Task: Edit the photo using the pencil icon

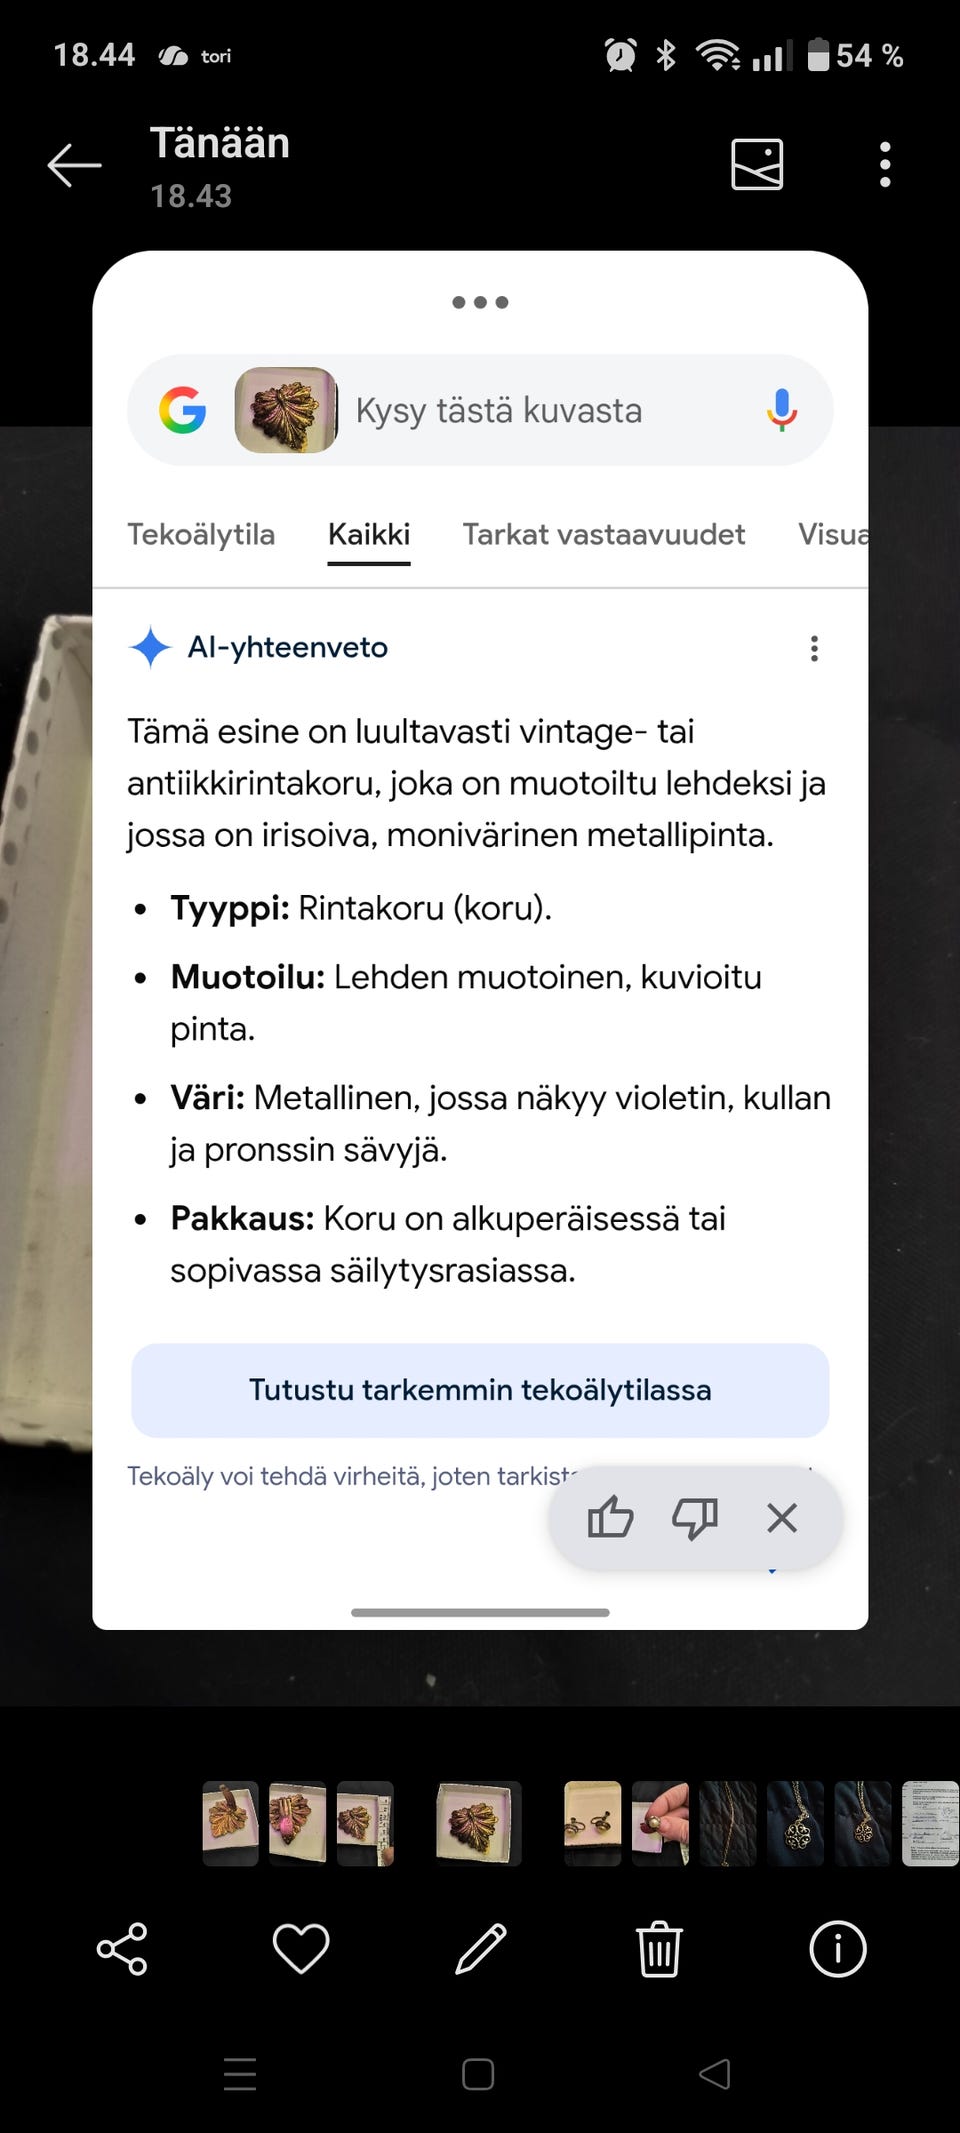Action: pos(479,1949)
